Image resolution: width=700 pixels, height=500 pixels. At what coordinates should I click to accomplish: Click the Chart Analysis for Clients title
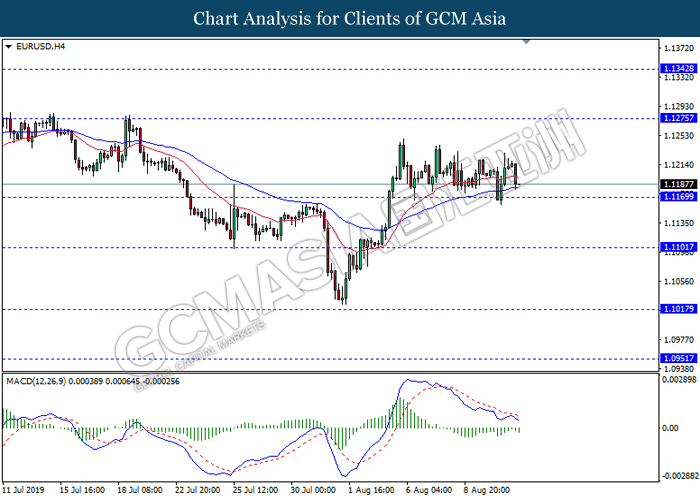tap(350, 18)
